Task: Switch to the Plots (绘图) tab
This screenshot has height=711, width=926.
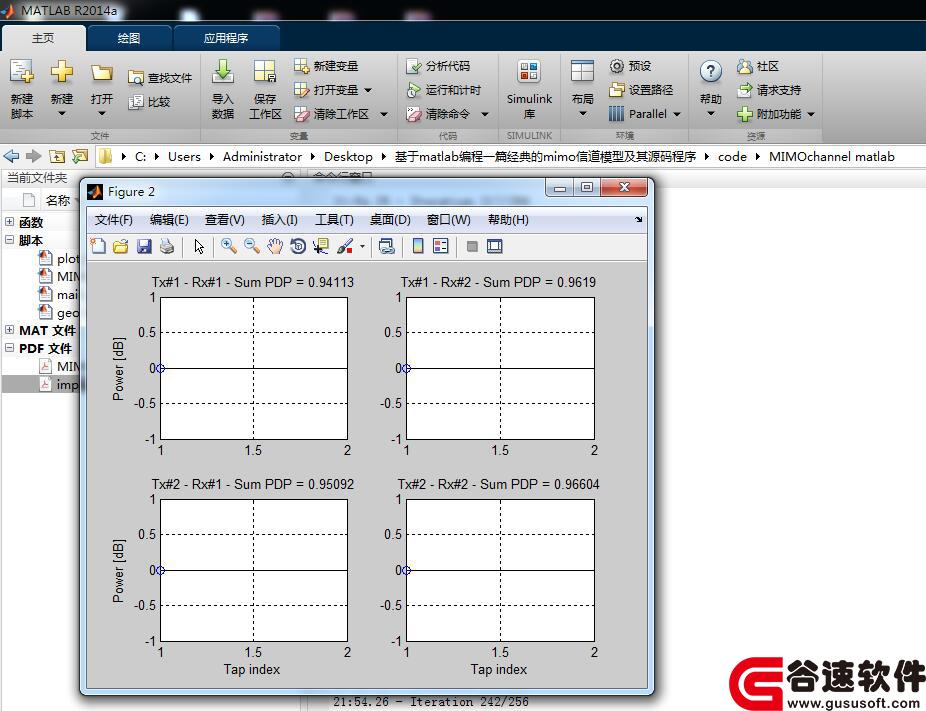Action: pos(129,38)
